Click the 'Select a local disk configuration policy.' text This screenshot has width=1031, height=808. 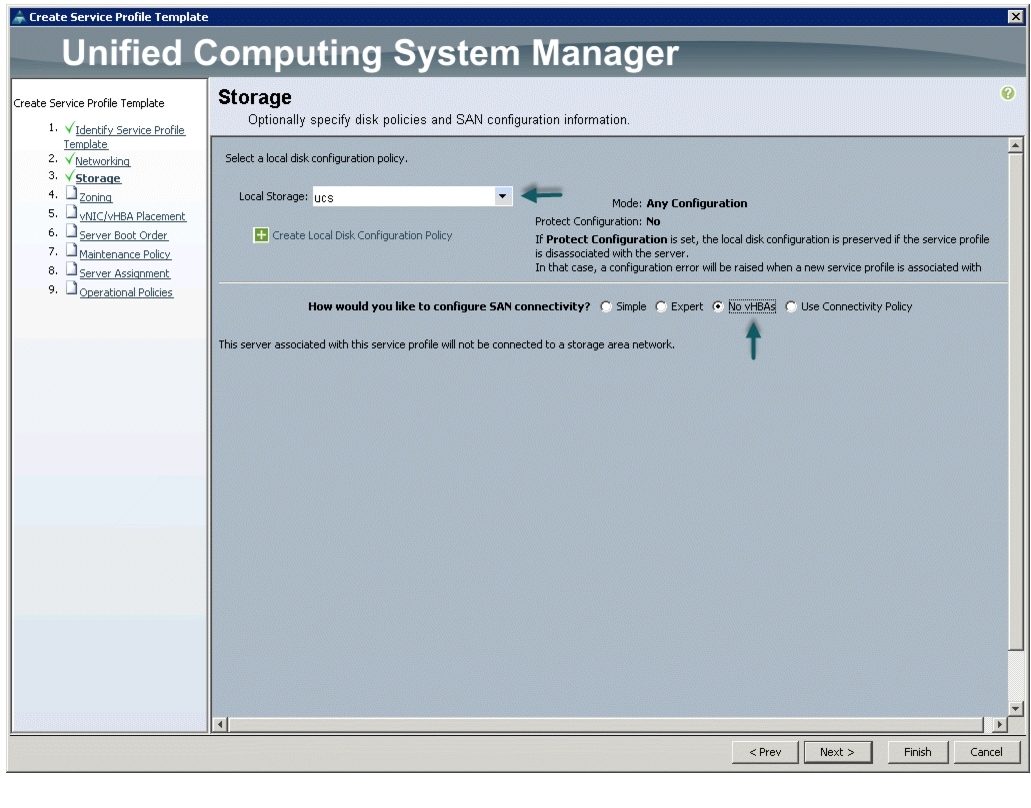pos(316,158)
